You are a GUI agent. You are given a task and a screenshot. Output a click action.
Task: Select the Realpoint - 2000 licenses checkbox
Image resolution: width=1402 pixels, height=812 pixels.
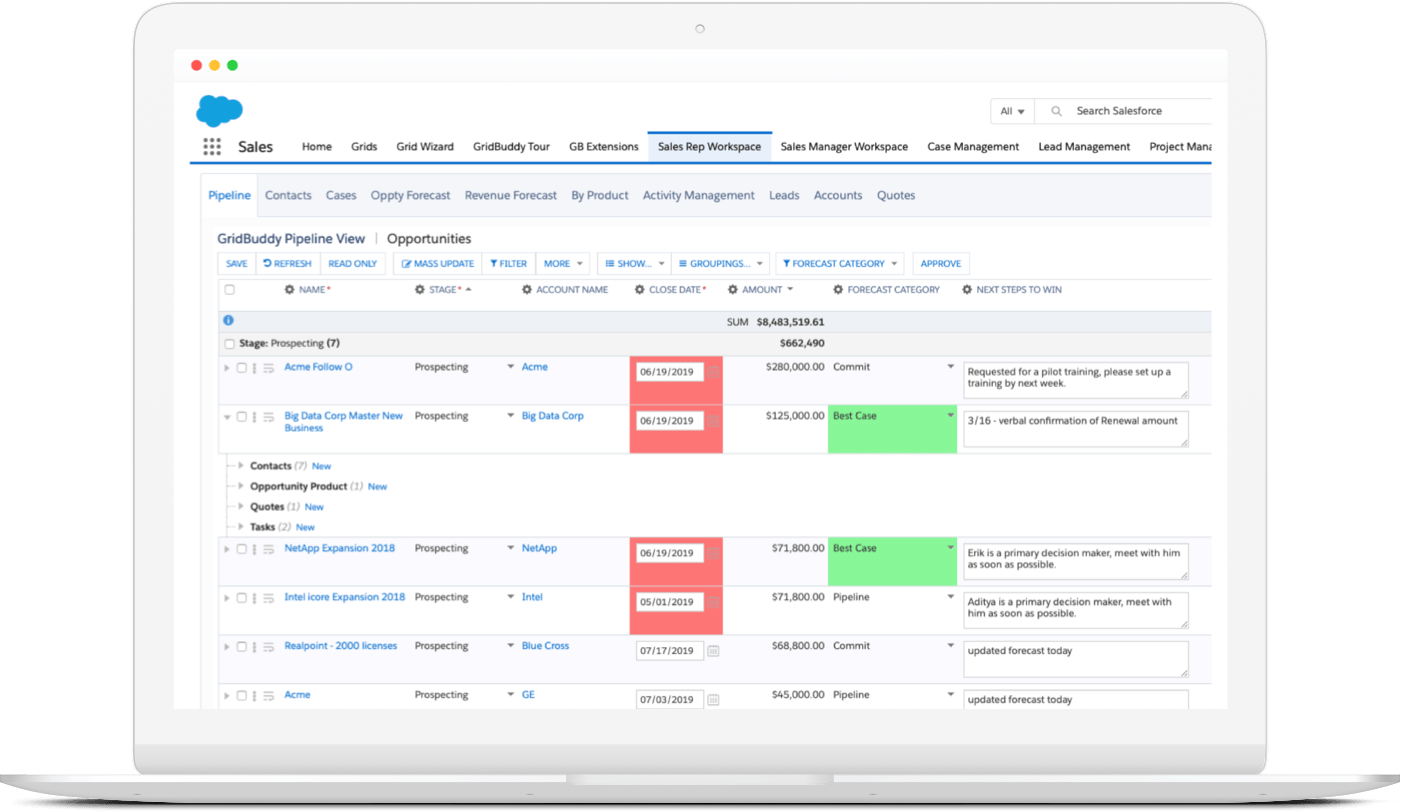point(241,647)
